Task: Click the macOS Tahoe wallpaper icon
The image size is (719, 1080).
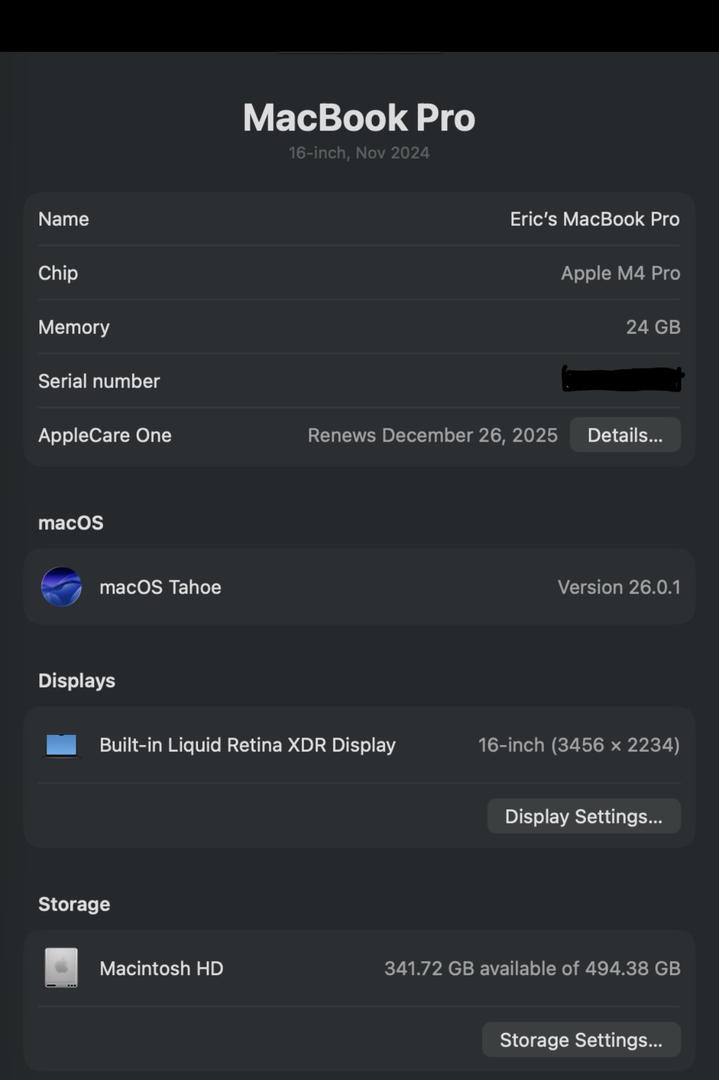Action: click(61, 587)
